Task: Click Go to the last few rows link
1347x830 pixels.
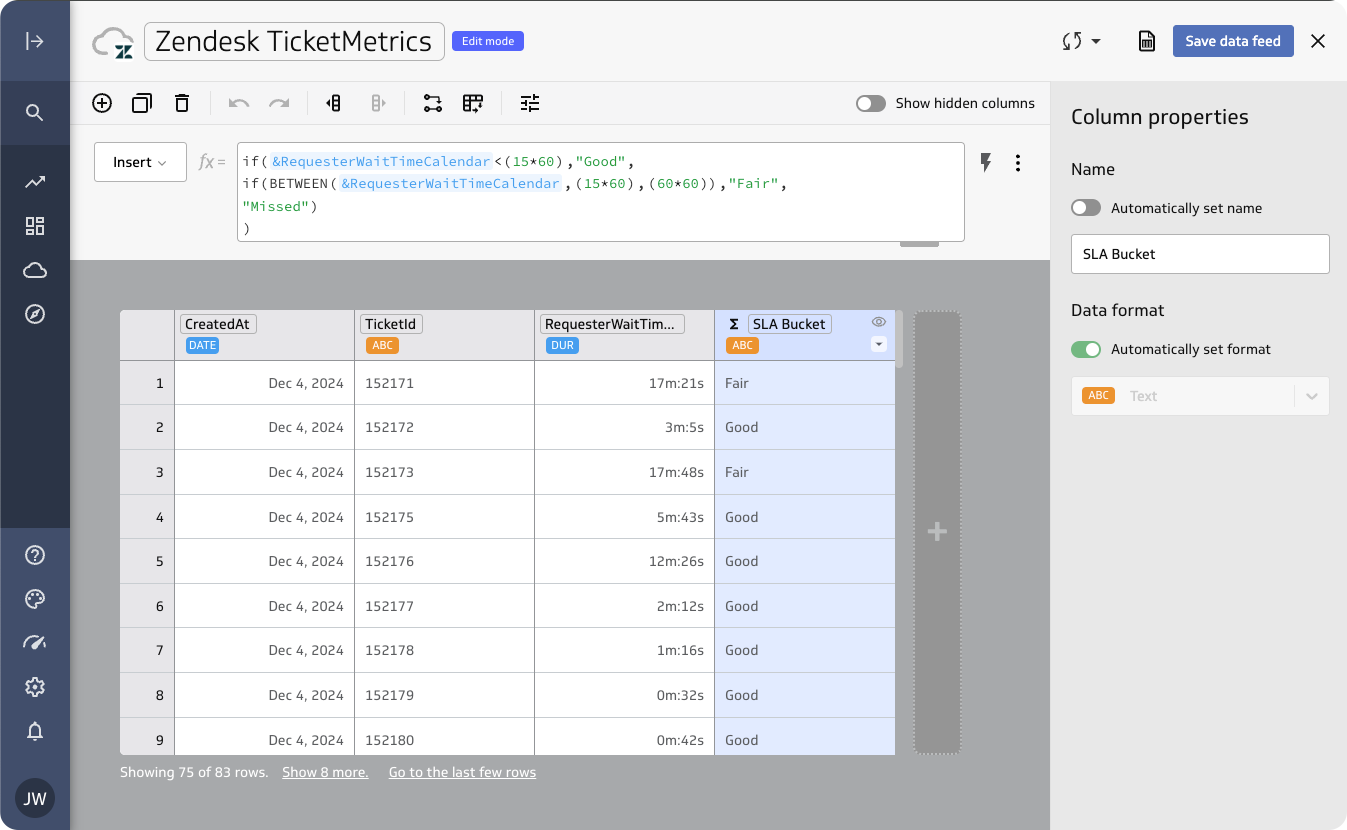Action: click(462, 772)
